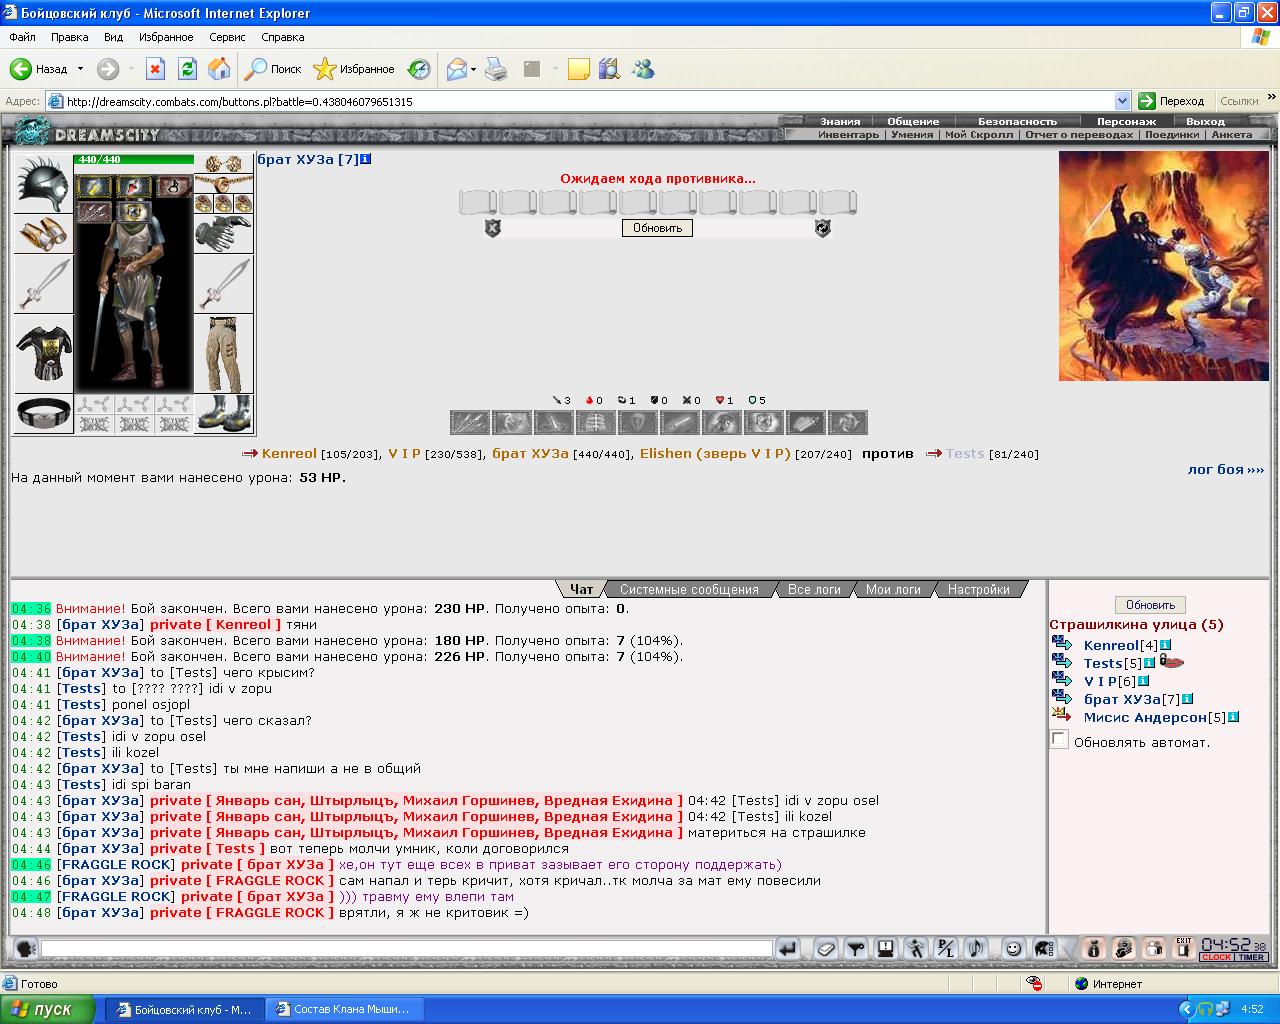The image size is (1280, 1024).
Task: Click the boots equipment slot icon
Action: tap(223, 413)
